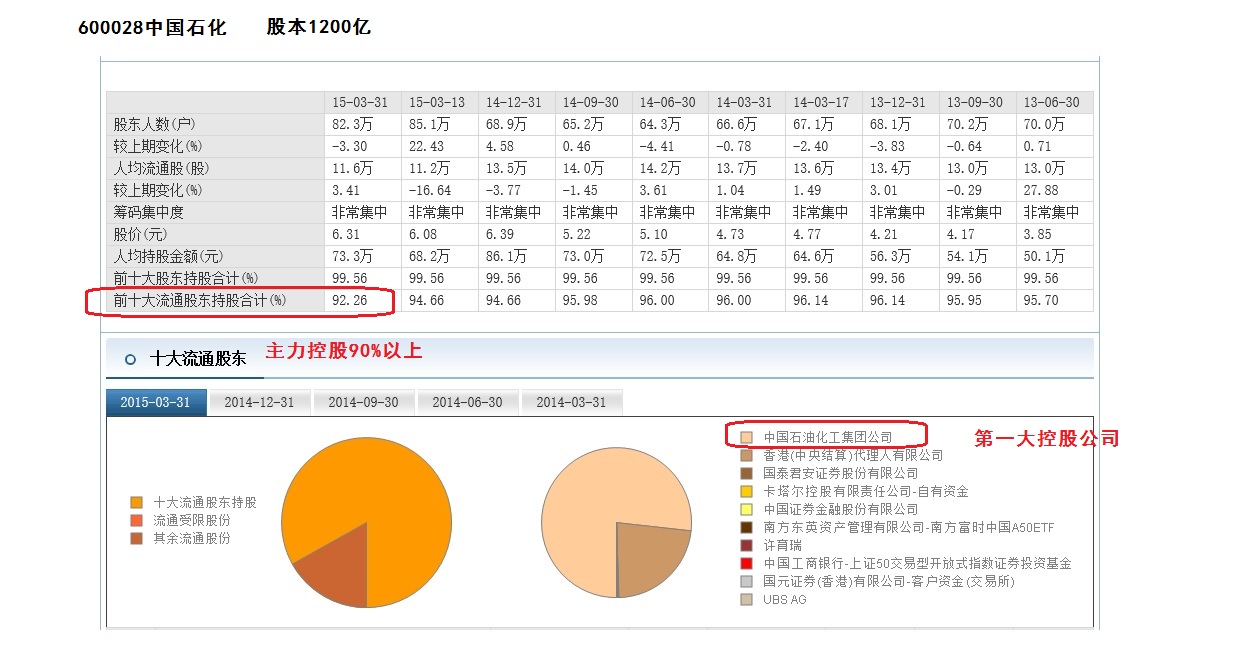Click the 其余流通股份 legend swatch
The height and width of the screenshot is (659, 1257).
tap(136, 538)
